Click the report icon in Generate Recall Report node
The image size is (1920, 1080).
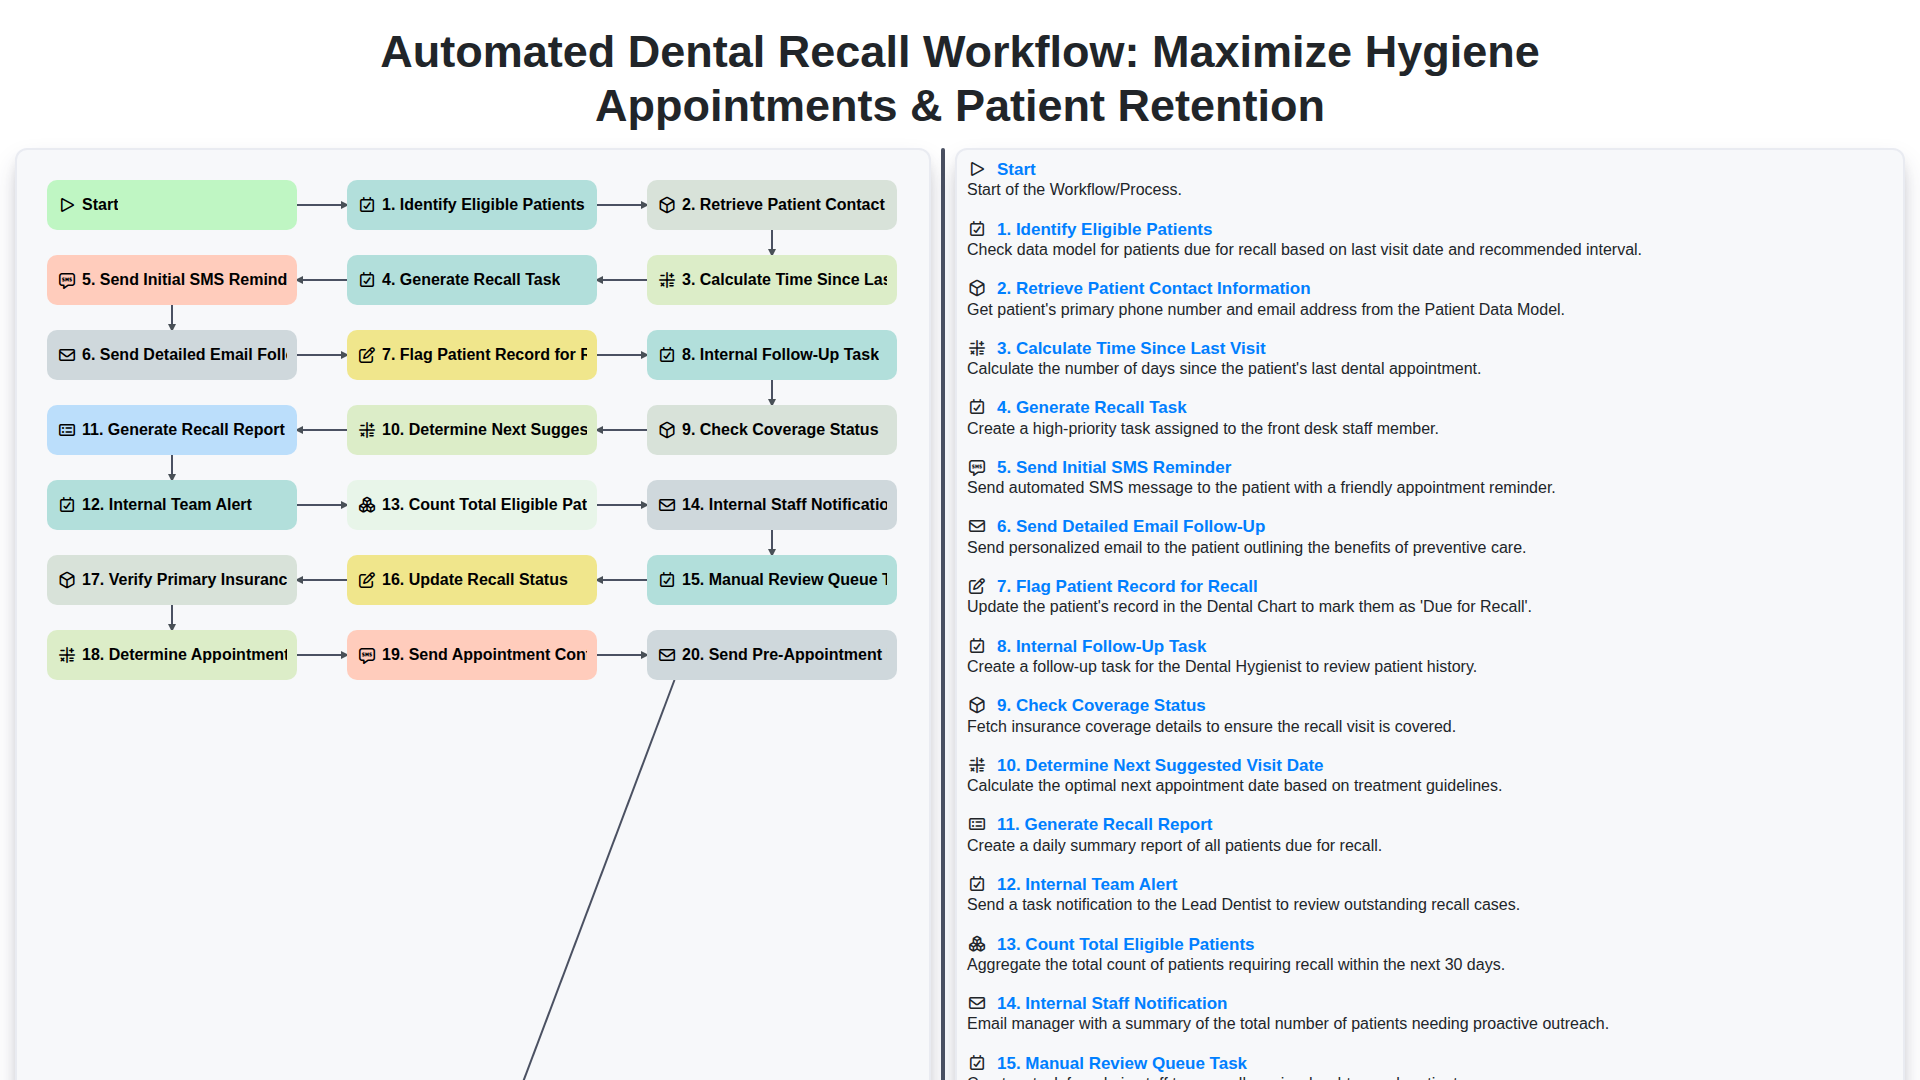[x=67, y=430]
